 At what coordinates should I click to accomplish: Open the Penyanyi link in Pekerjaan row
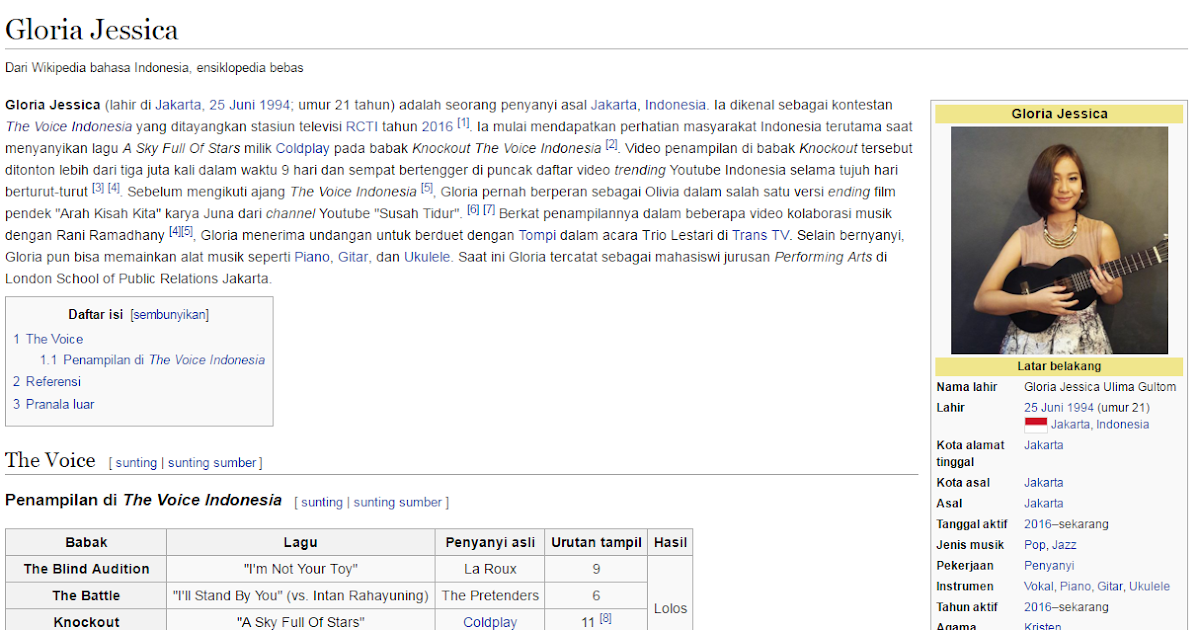[x=1049, y=566]
